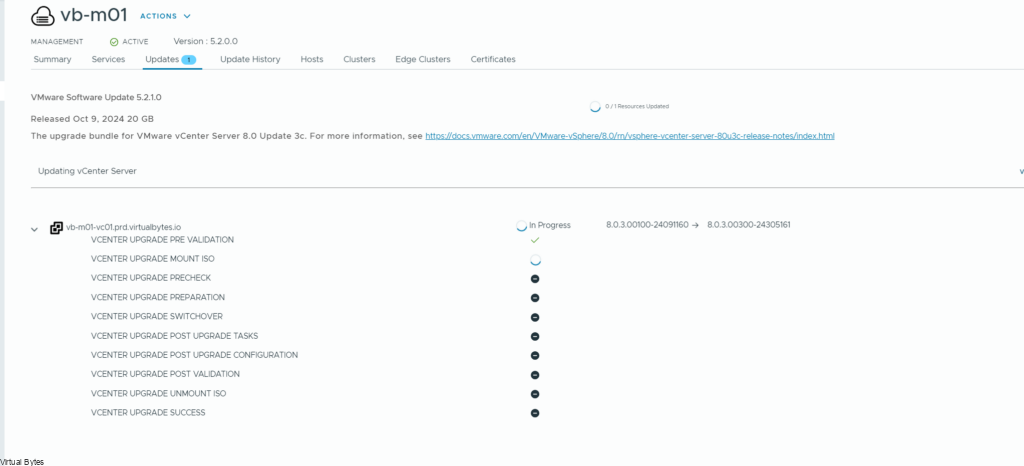
Task: Switch to the Summary tab
Action: (52, 59)
